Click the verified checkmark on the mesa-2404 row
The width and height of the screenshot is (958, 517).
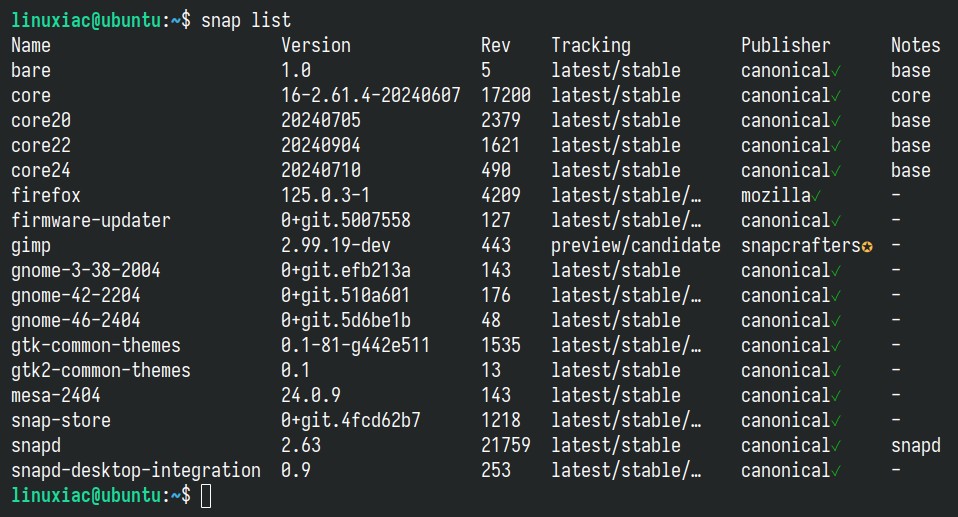pos(836,397)
